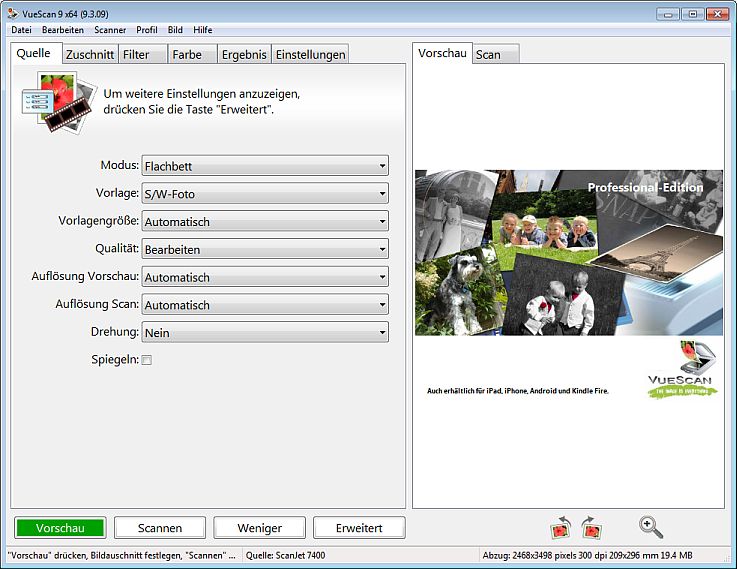Open the Vorlage dropdown showing S/W-Foto

pyautogui.click(x=265, y=194)
